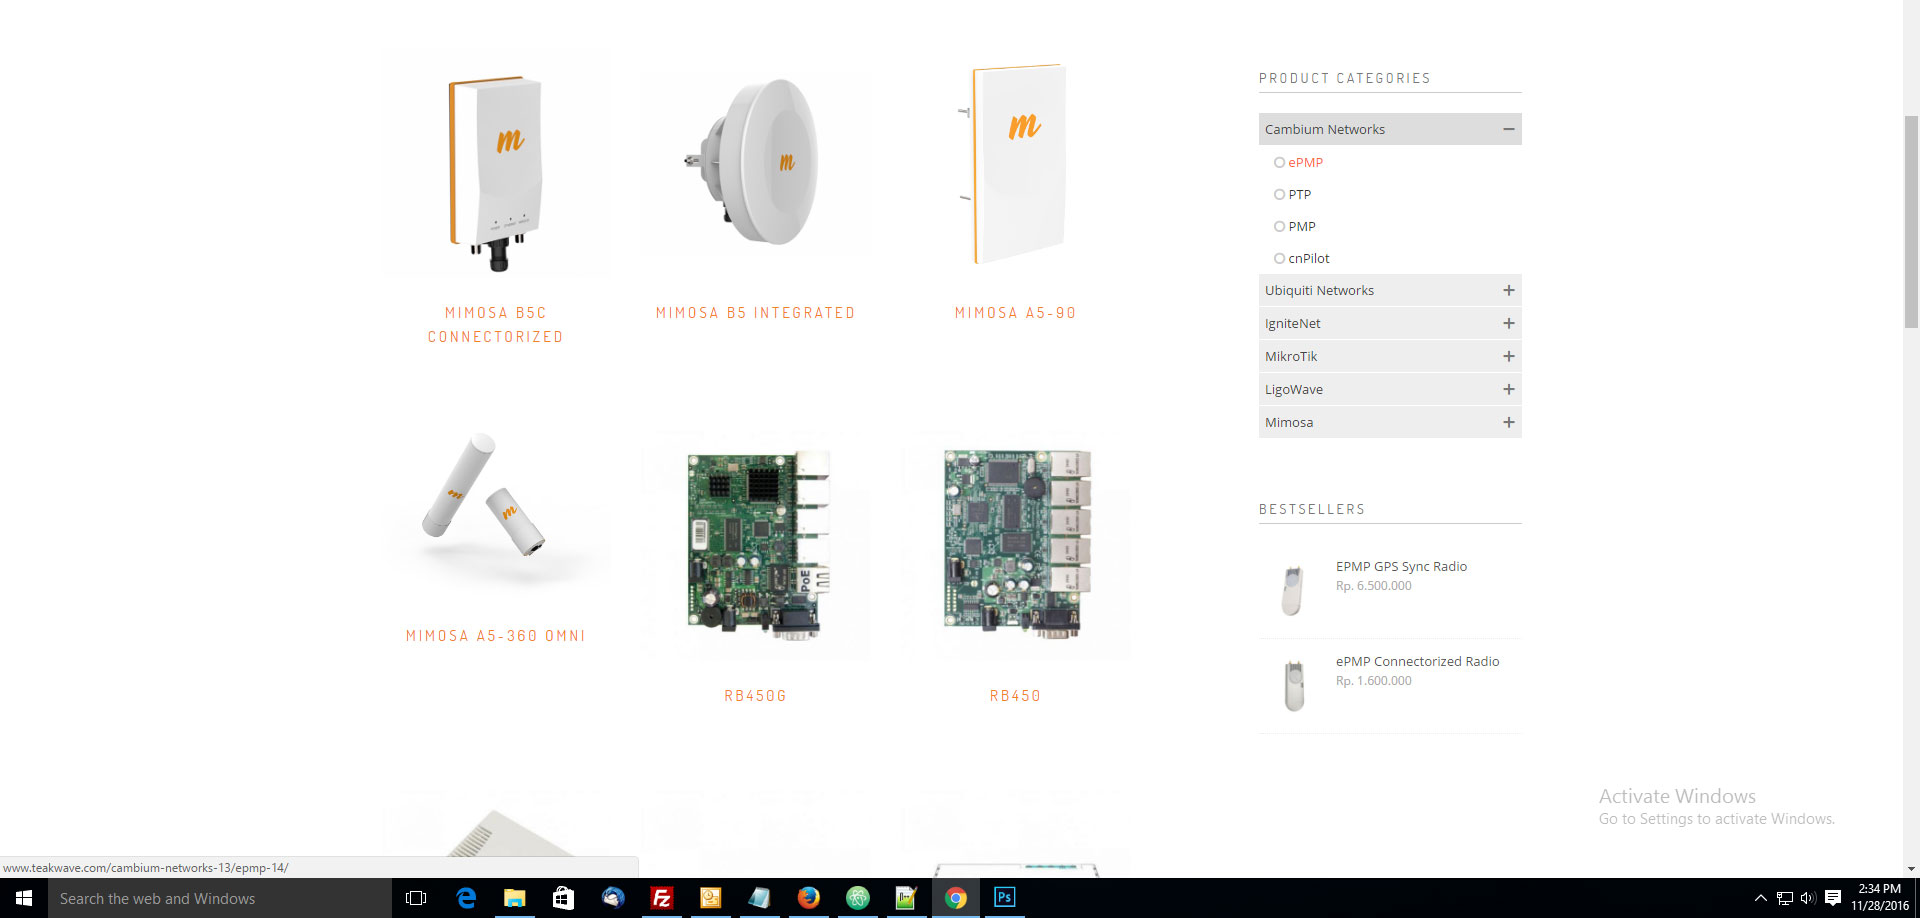Open FileZilla from the taskbar
1920x918 pixels.
click(x=661, y=898)
